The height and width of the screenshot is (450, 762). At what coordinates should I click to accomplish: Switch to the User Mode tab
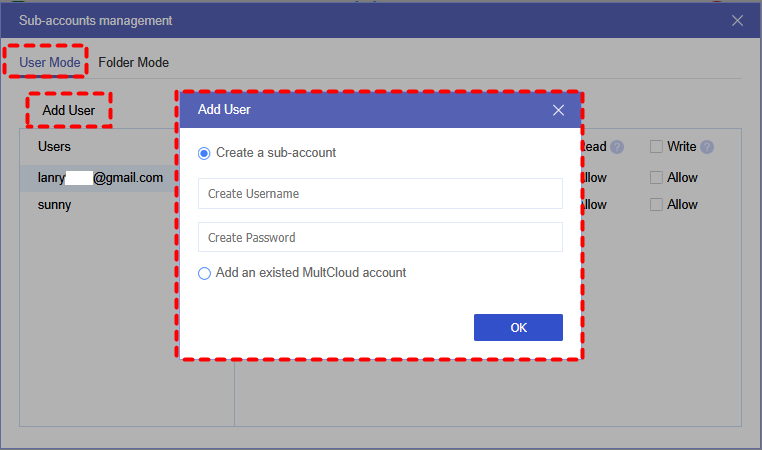[x=50, y=62]
